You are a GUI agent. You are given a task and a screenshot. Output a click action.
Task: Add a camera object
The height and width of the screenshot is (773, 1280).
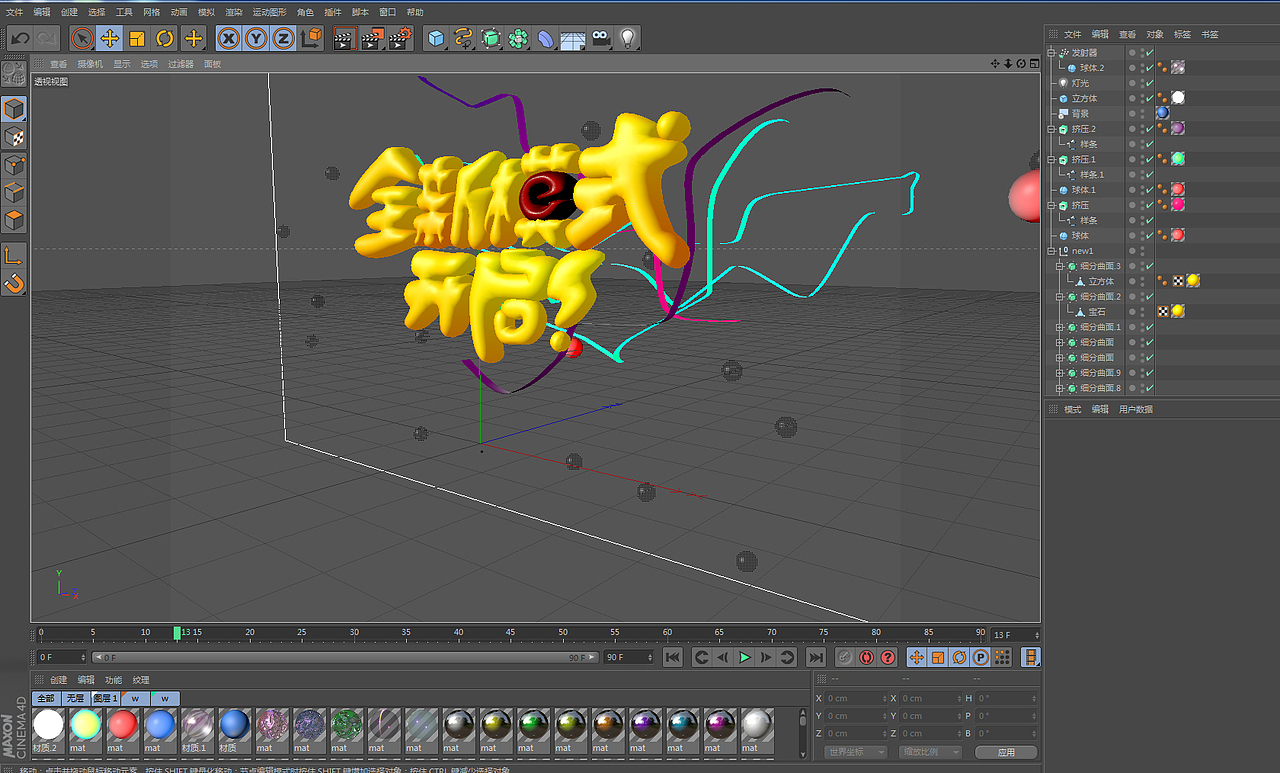(600, 39)
